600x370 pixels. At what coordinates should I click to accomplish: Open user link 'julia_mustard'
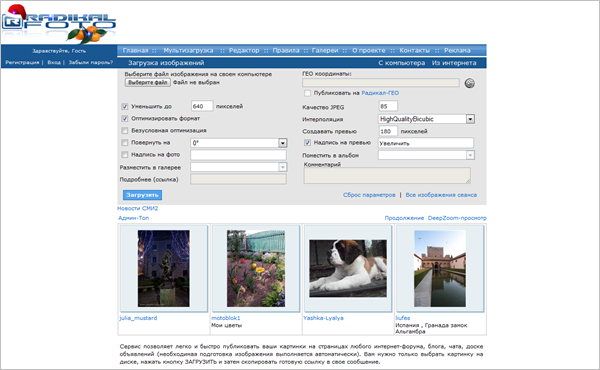pos(138,318)
